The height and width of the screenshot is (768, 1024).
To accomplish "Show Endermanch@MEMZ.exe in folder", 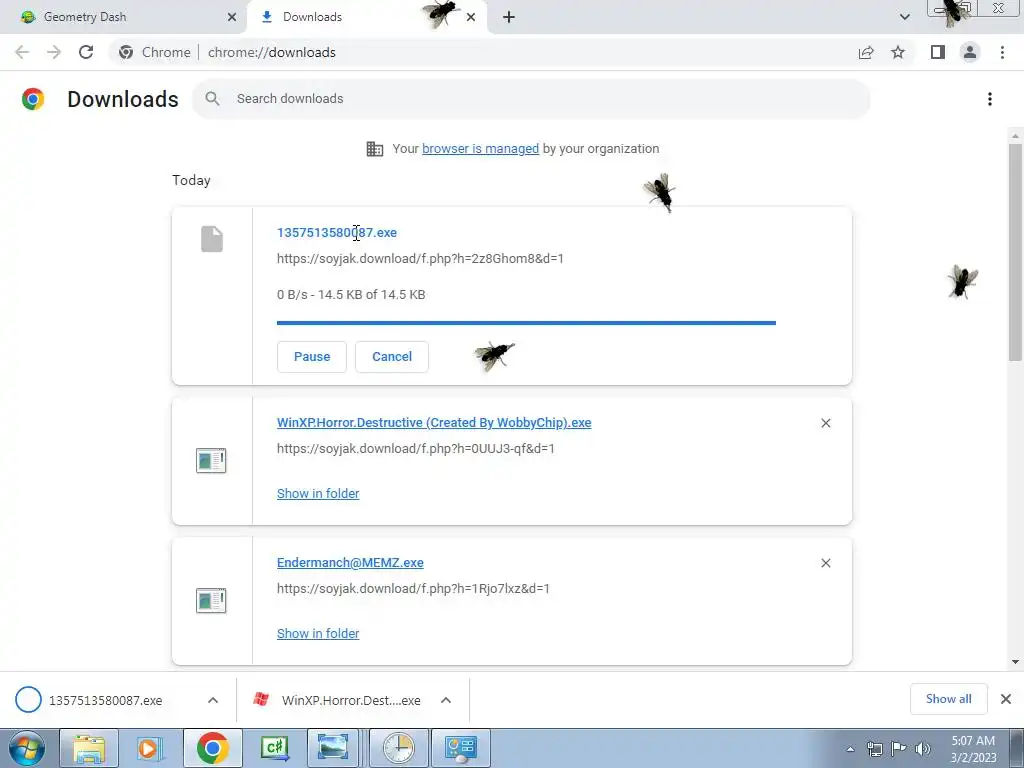I will tap(317, 633).
